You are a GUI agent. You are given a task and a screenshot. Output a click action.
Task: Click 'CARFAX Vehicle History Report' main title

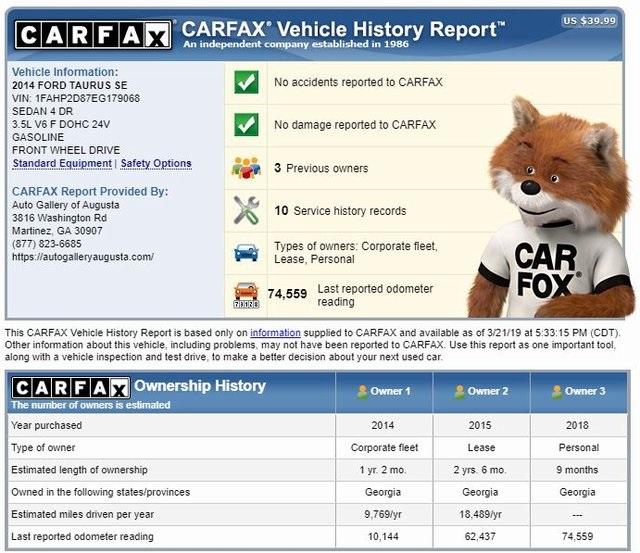point(343,29)
